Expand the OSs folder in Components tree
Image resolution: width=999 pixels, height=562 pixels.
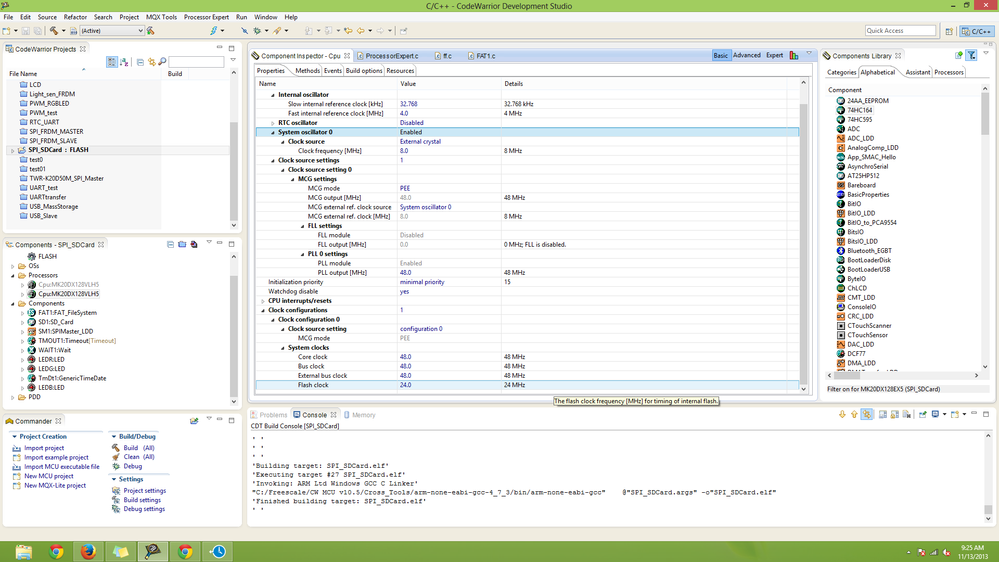[13, 266]
